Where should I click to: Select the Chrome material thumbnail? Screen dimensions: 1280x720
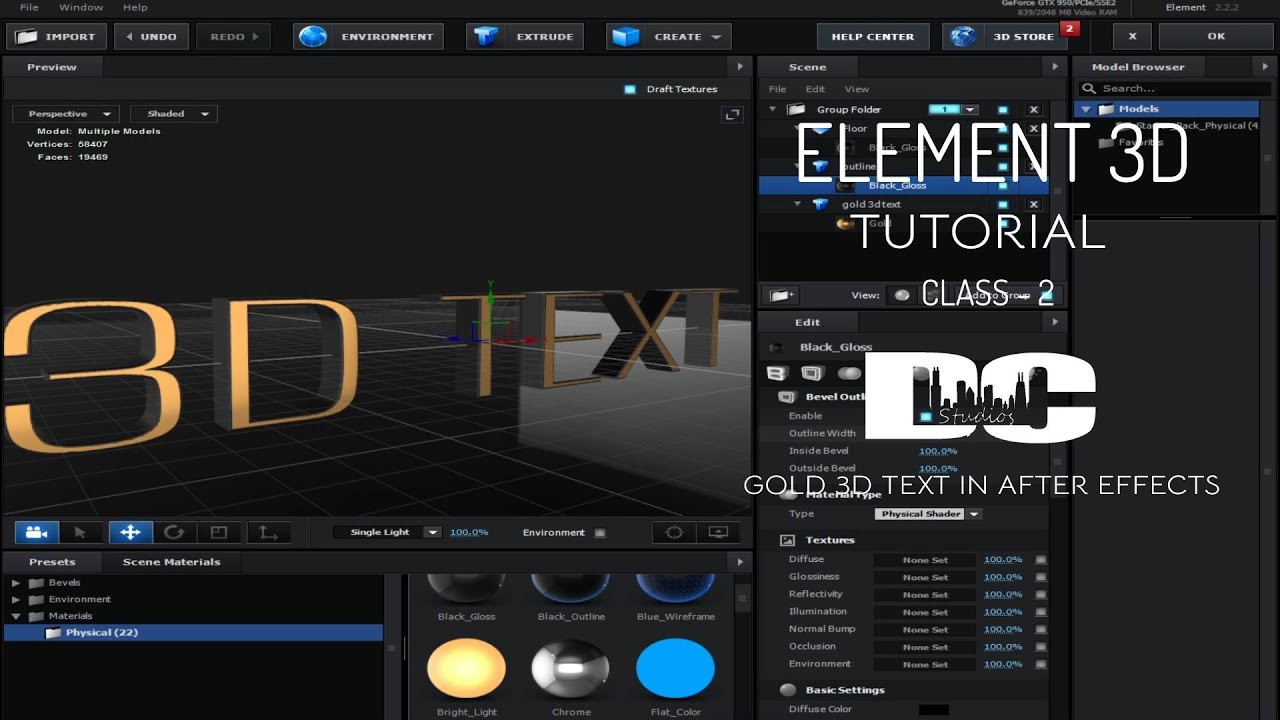point(571,669)
